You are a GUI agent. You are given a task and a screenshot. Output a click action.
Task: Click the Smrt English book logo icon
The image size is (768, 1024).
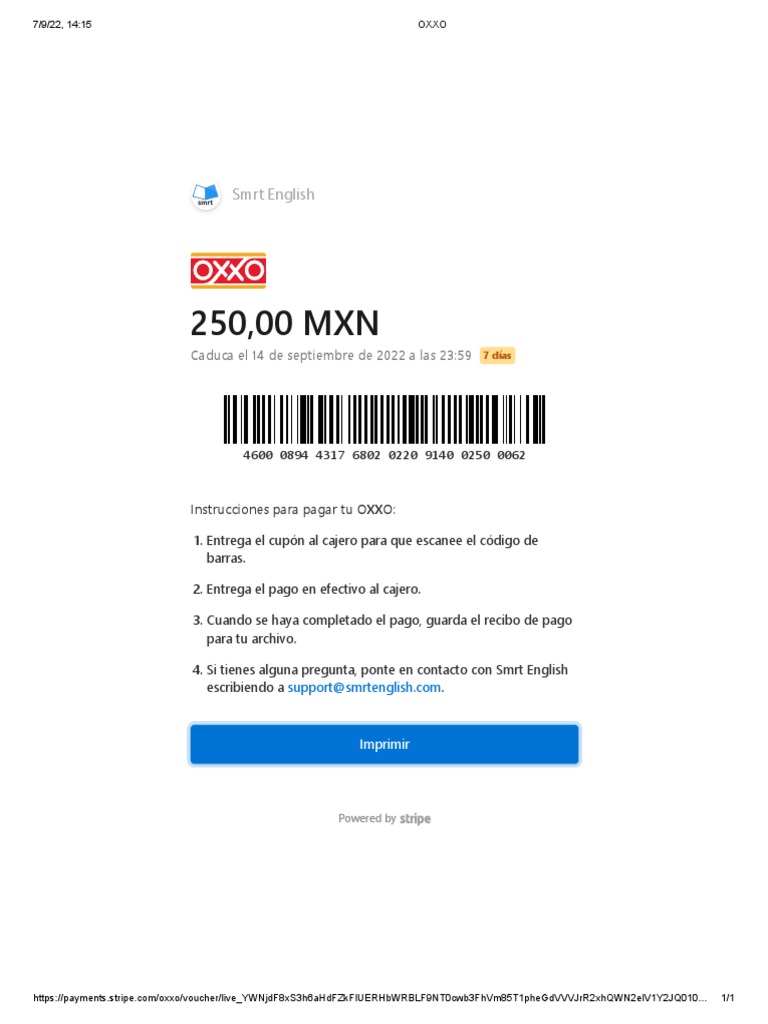pyautogui.click(x=205, y=195)
